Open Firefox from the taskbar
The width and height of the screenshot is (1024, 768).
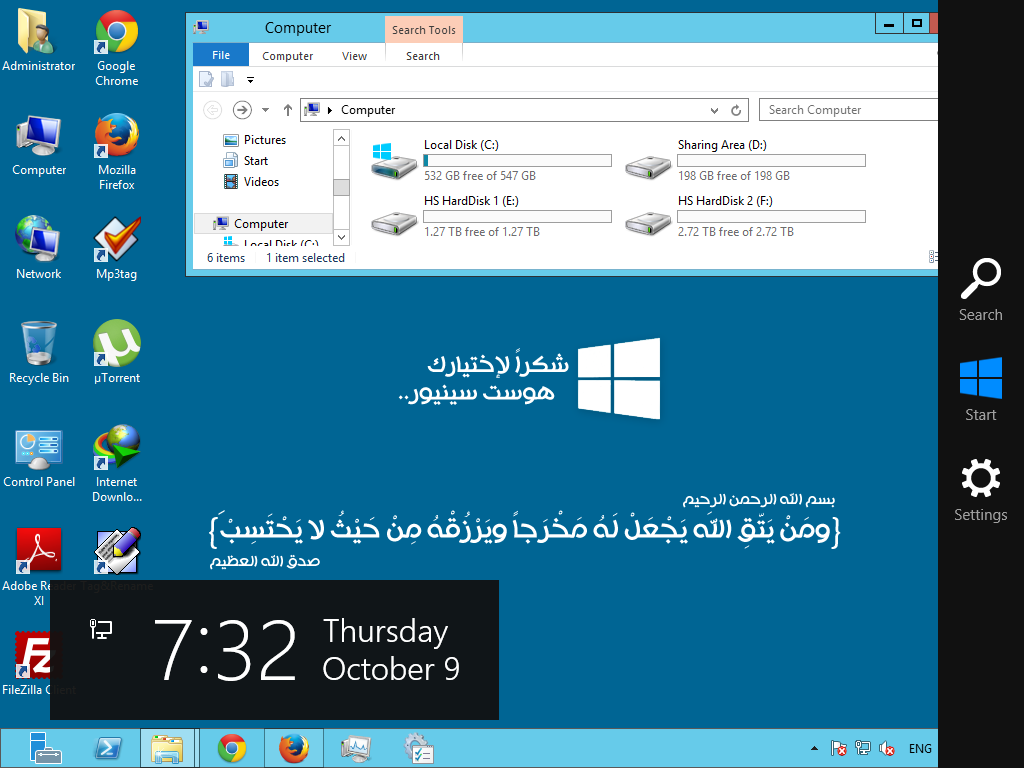tap(294, 748)
